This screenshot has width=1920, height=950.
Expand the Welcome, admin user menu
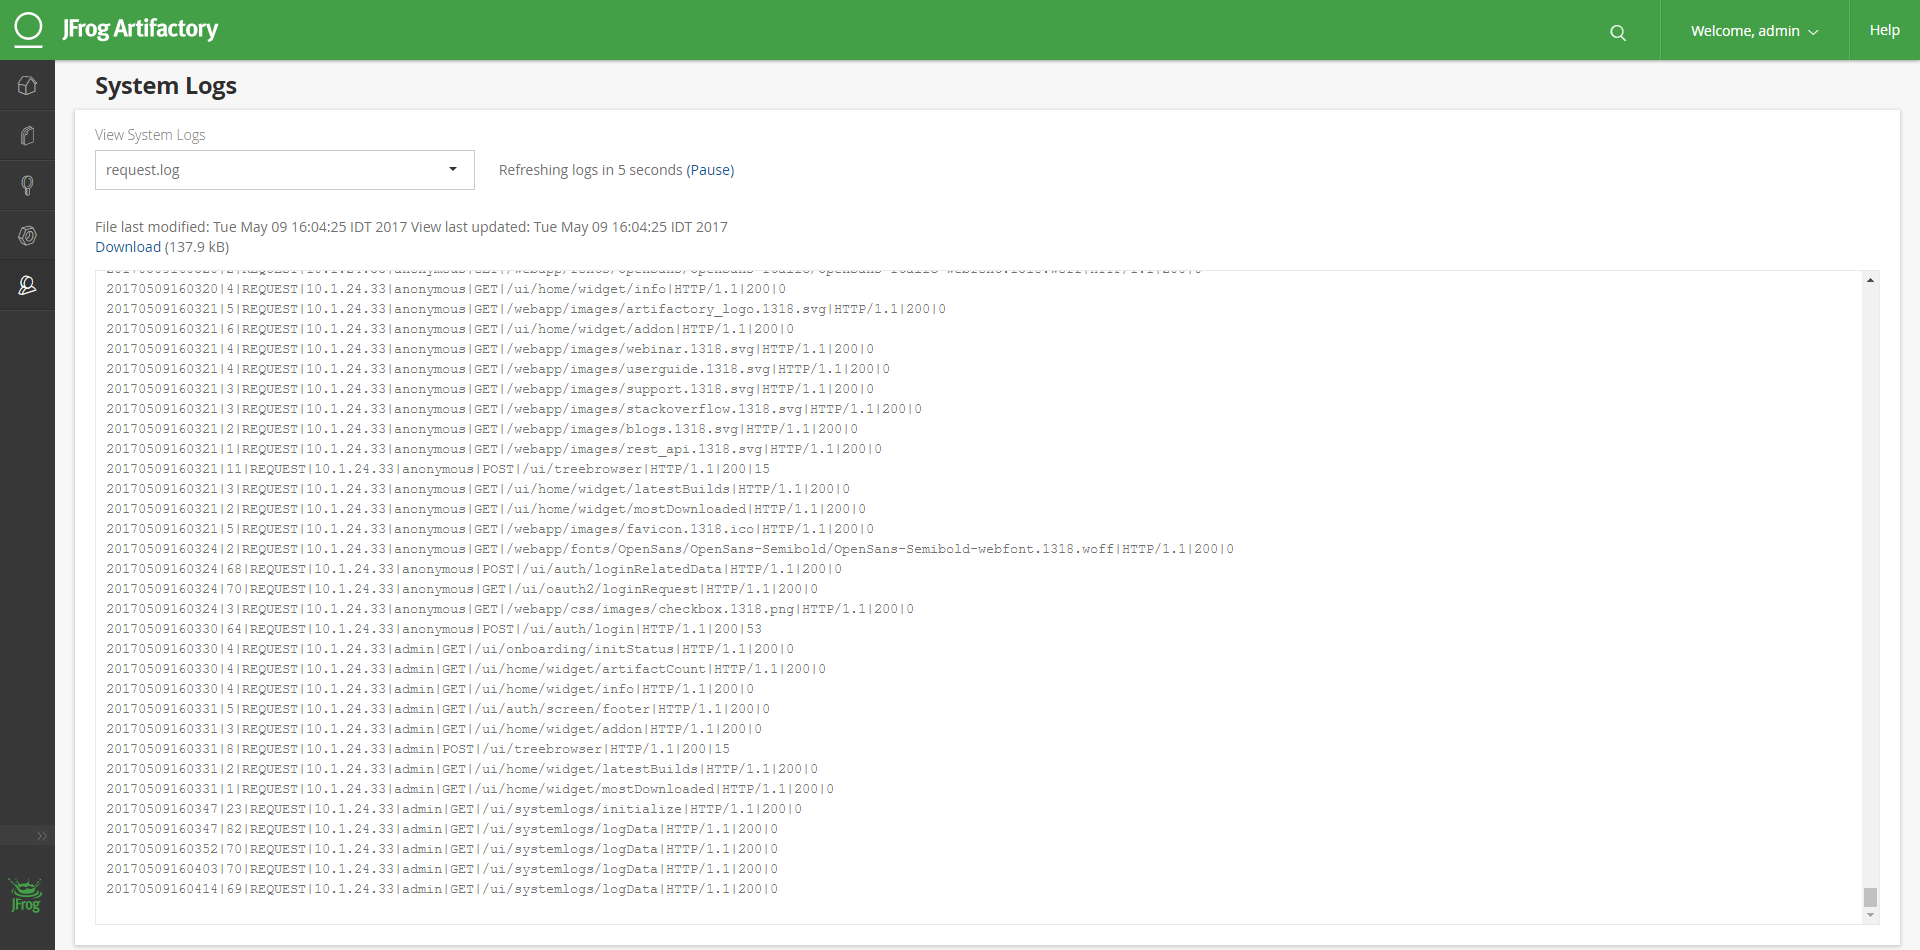(1754, 31)
